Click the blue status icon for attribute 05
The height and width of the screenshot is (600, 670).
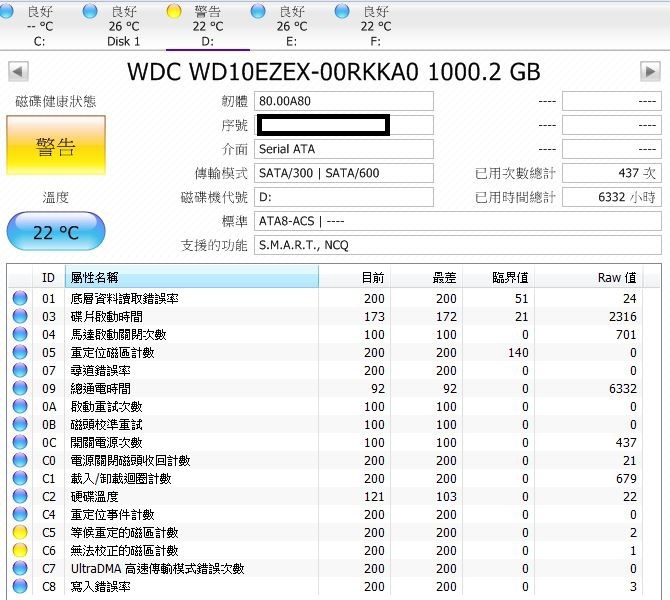20,352
